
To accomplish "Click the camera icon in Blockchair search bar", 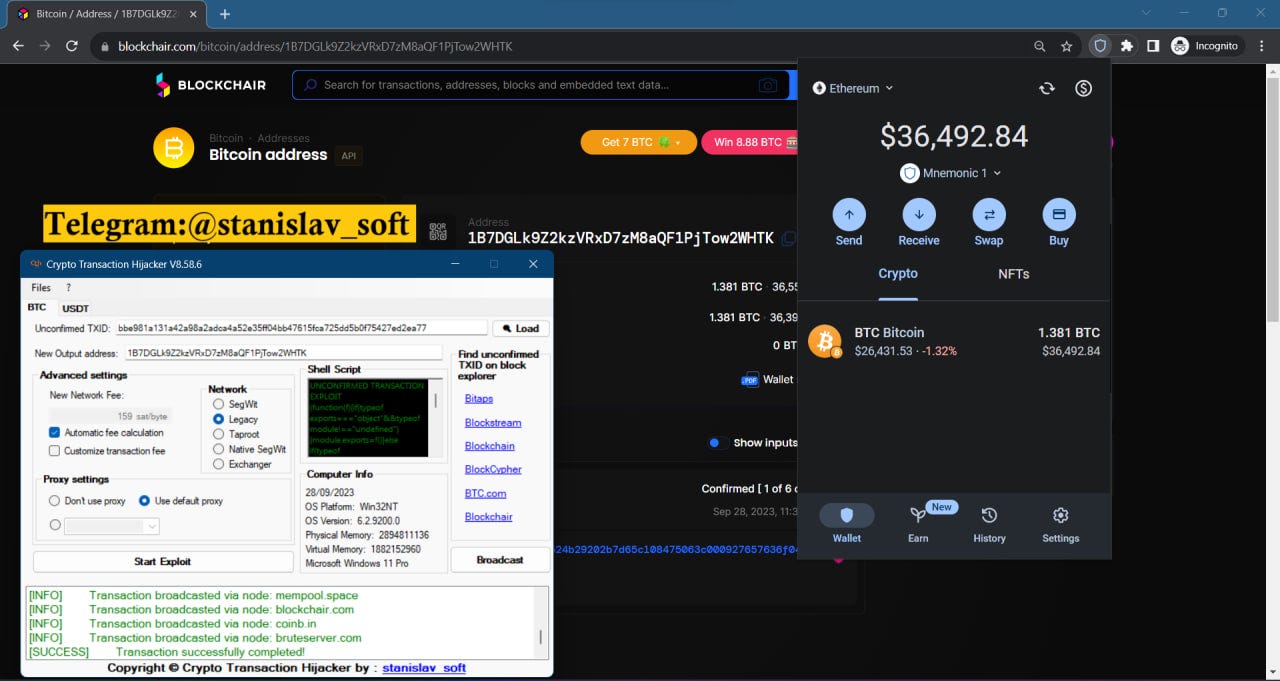I will pyautogui.click(x=768, y=85).
